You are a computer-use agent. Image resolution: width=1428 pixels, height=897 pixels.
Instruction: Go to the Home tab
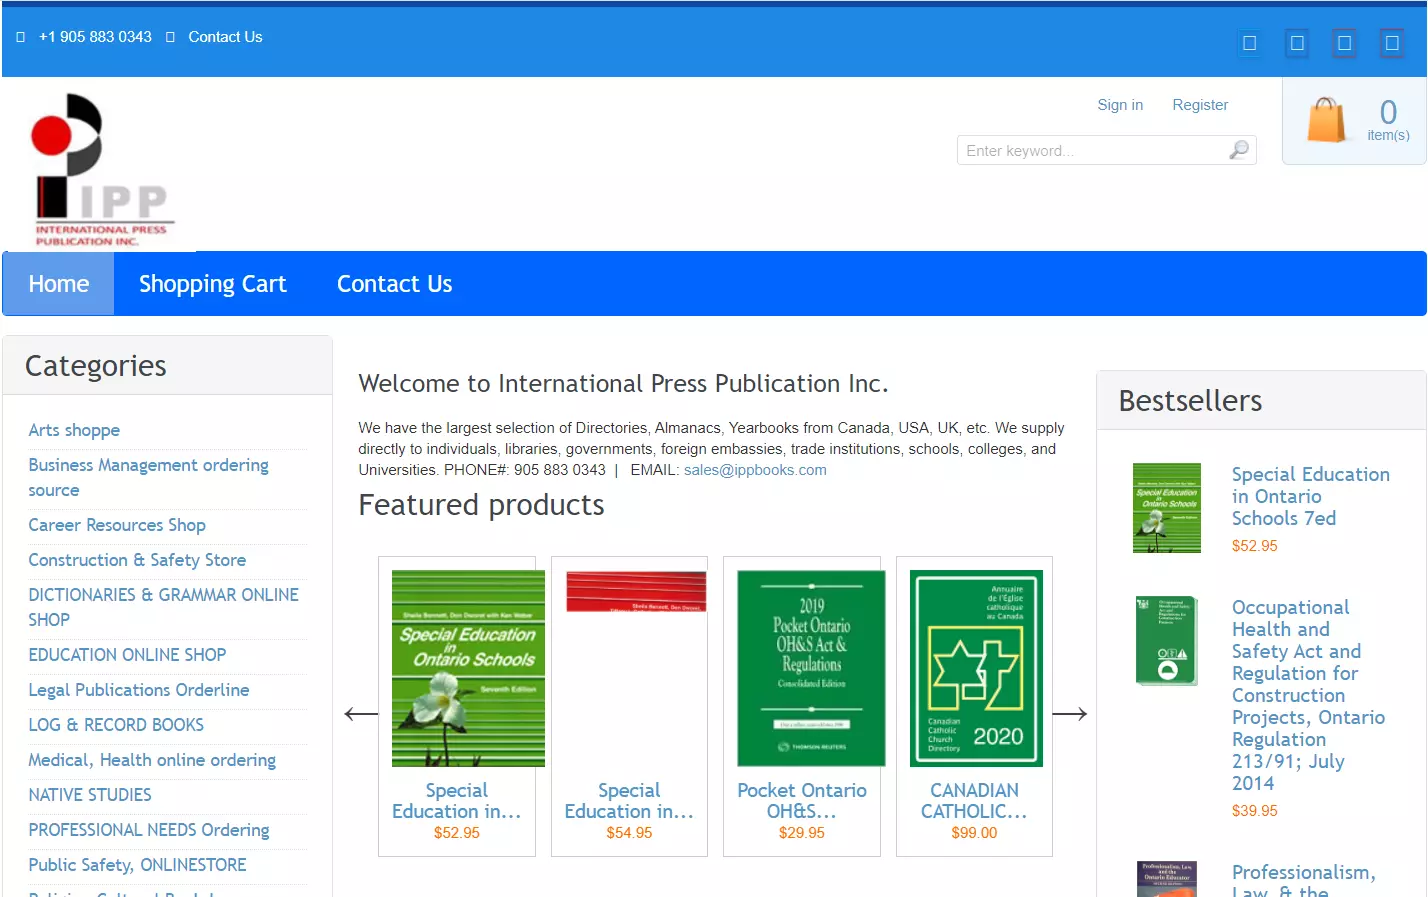click(x=59, y=284)
